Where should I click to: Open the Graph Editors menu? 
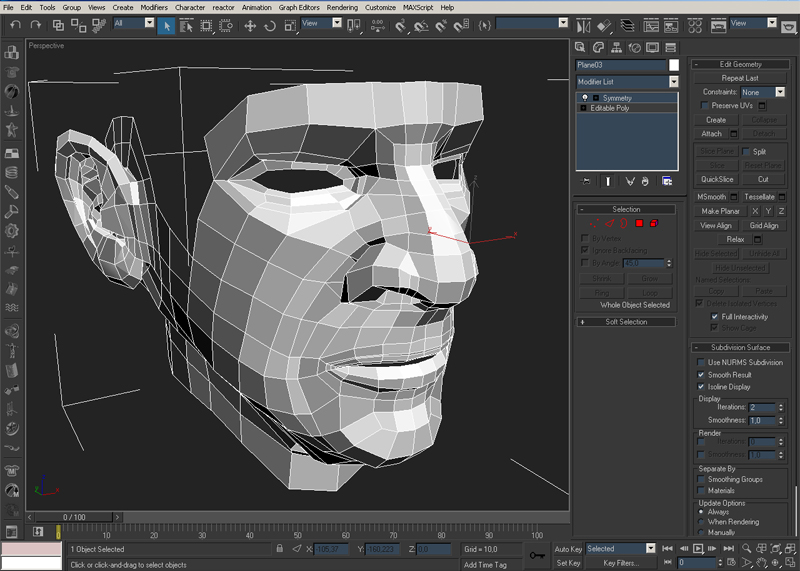pyautogui.click(x=299, y=7)
